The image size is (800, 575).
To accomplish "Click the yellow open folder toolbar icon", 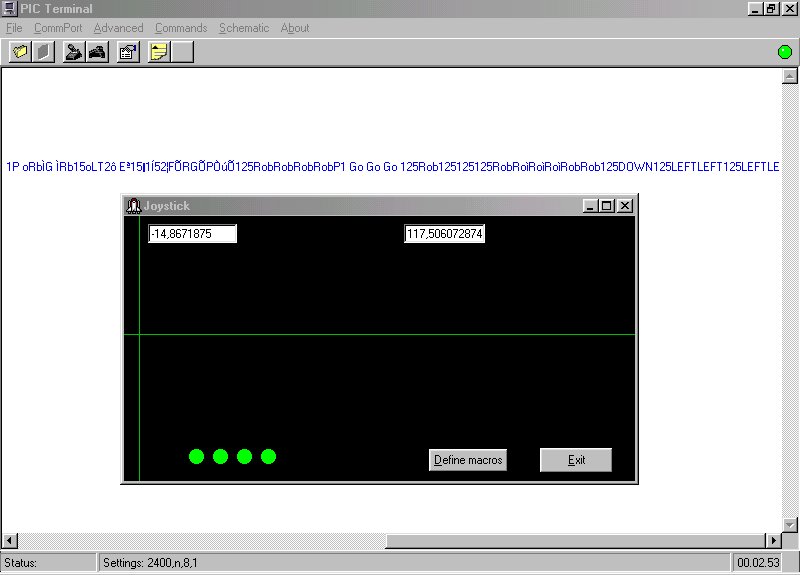I will [x=20, y=52].
